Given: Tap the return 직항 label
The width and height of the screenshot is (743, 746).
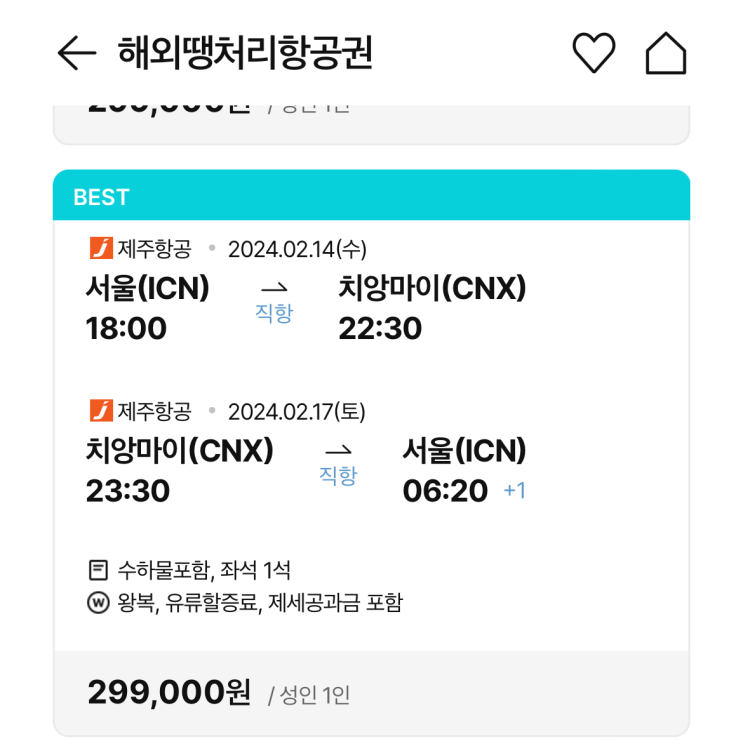Looking at the screenshot, I should [x=338, y=475].
